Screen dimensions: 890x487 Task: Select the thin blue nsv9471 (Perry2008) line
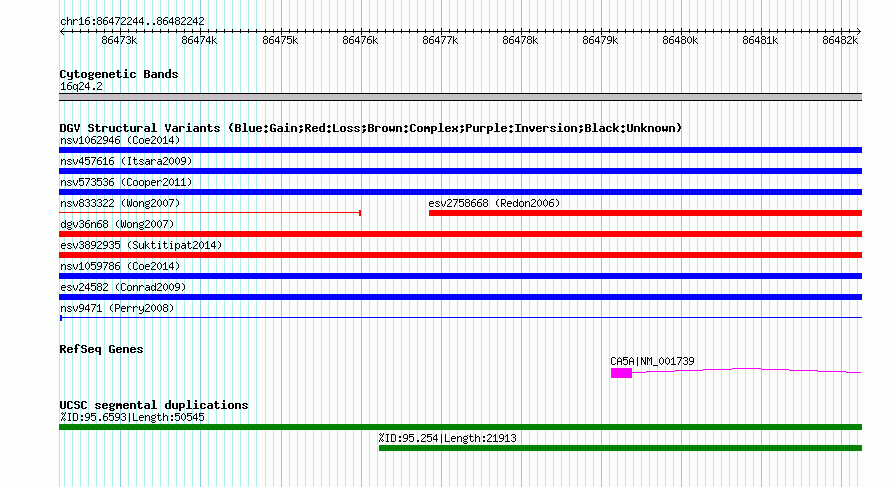(460, 318)
